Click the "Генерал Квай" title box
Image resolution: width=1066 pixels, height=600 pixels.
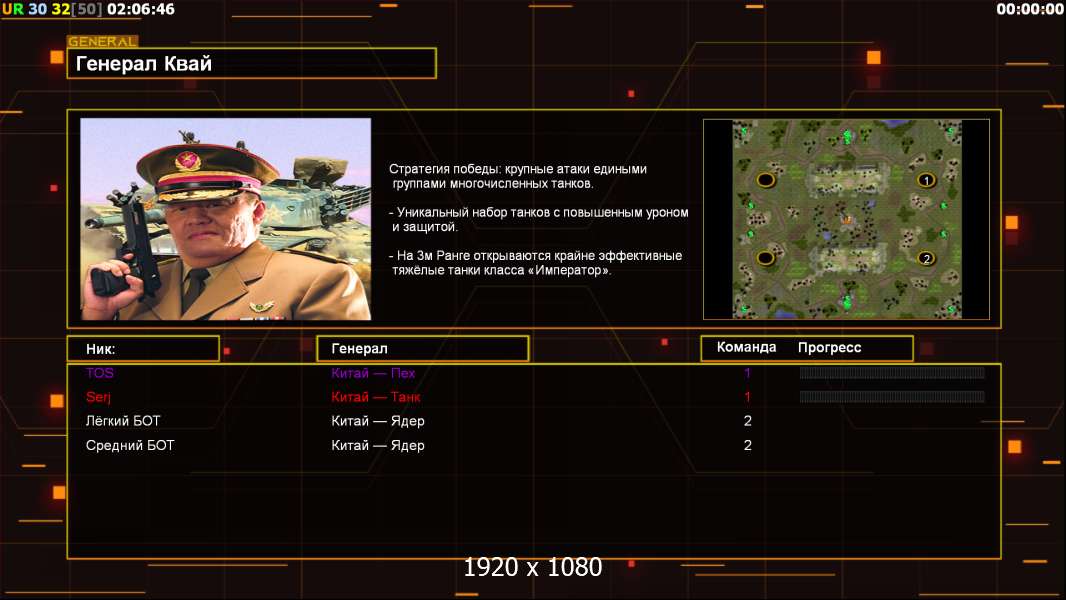click(251, 64)
